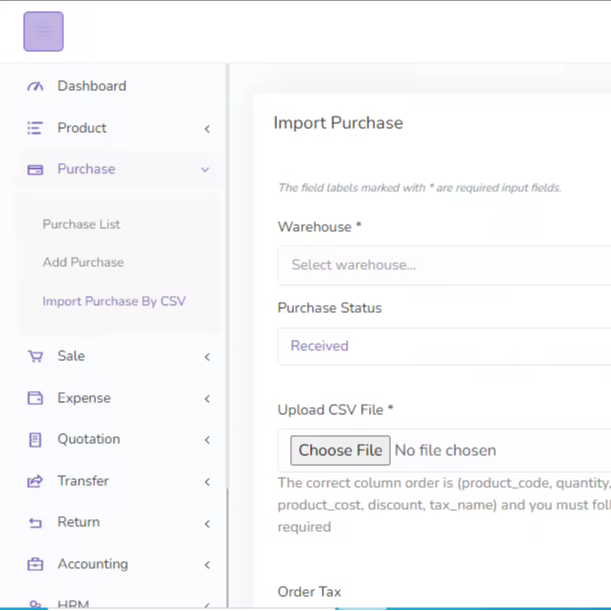Click the hamburger menu toggle button
The height and width of the screenshot is (611, 611).
43,32
